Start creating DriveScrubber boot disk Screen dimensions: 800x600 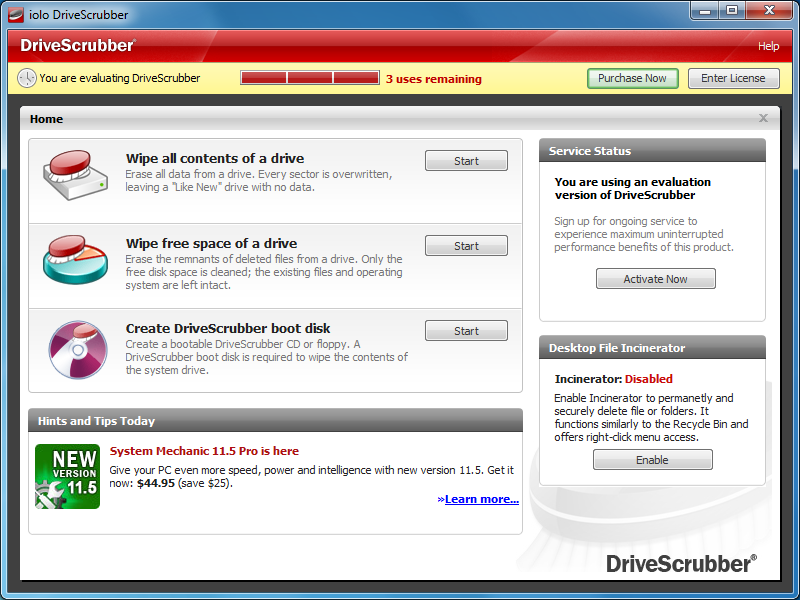click(x=466, y=331)
